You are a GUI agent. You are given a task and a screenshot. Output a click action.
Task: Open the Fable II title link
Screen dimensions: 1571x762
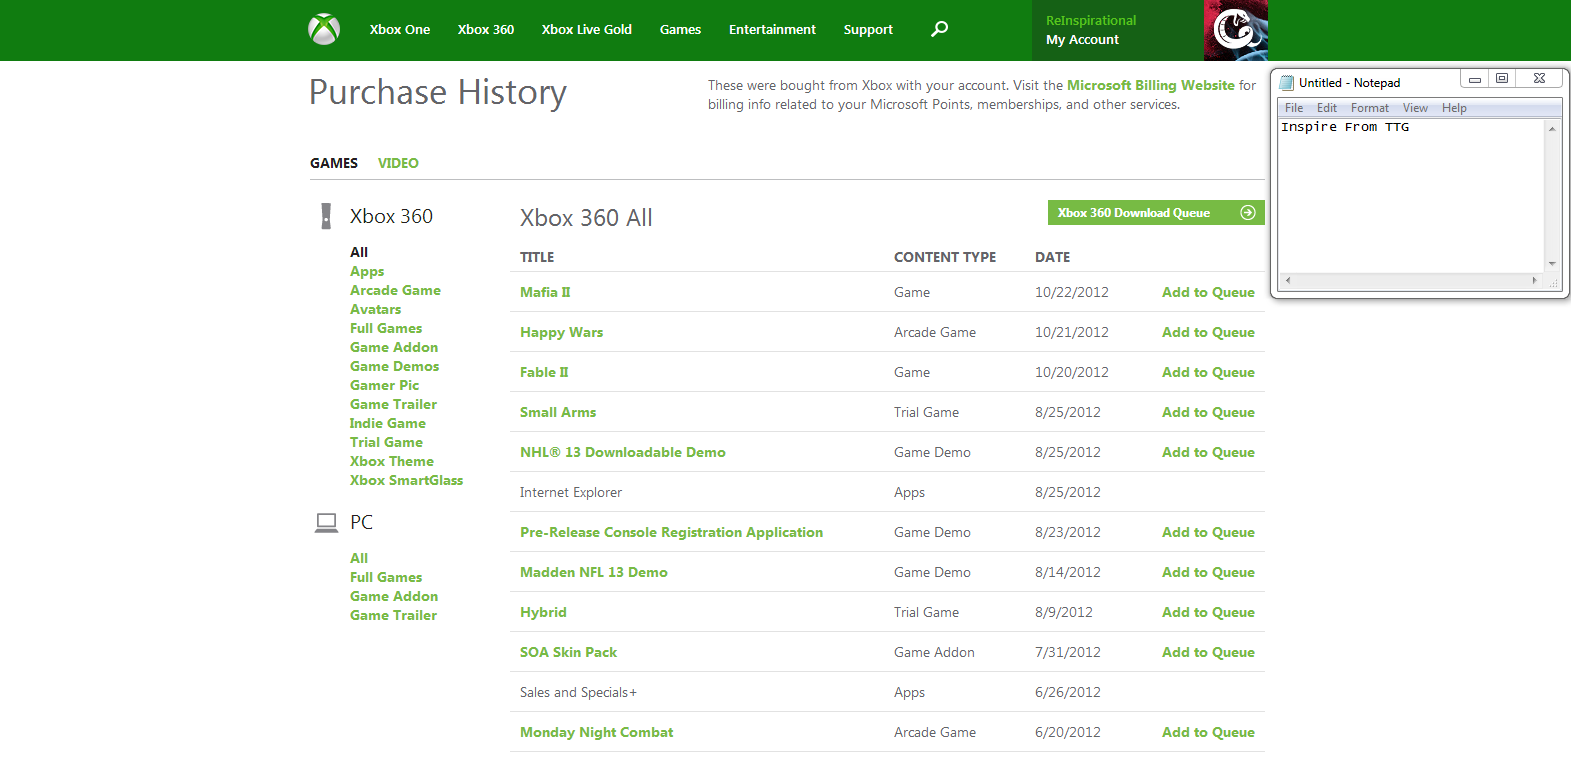tap(544, 372)
